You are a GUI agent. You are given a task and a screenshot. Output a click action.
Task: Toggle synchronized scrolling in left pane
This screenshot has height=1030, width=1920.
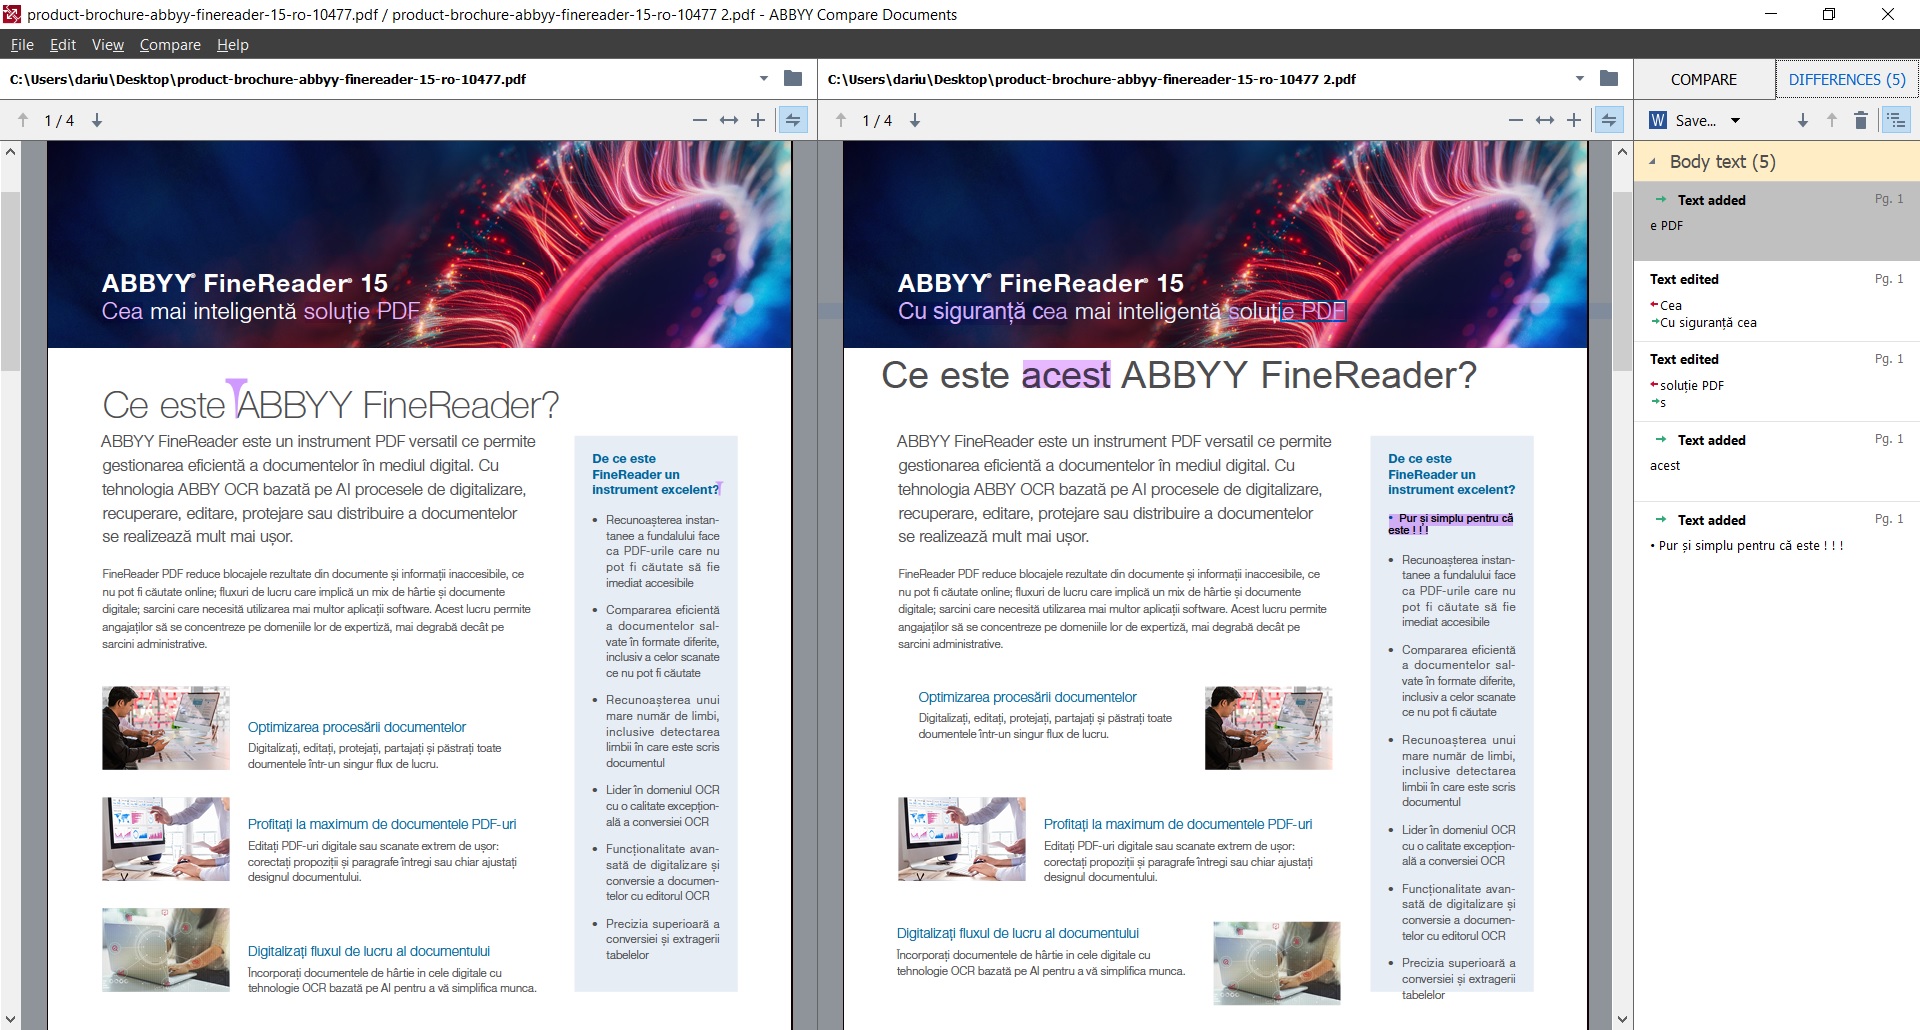pos(793,120)
